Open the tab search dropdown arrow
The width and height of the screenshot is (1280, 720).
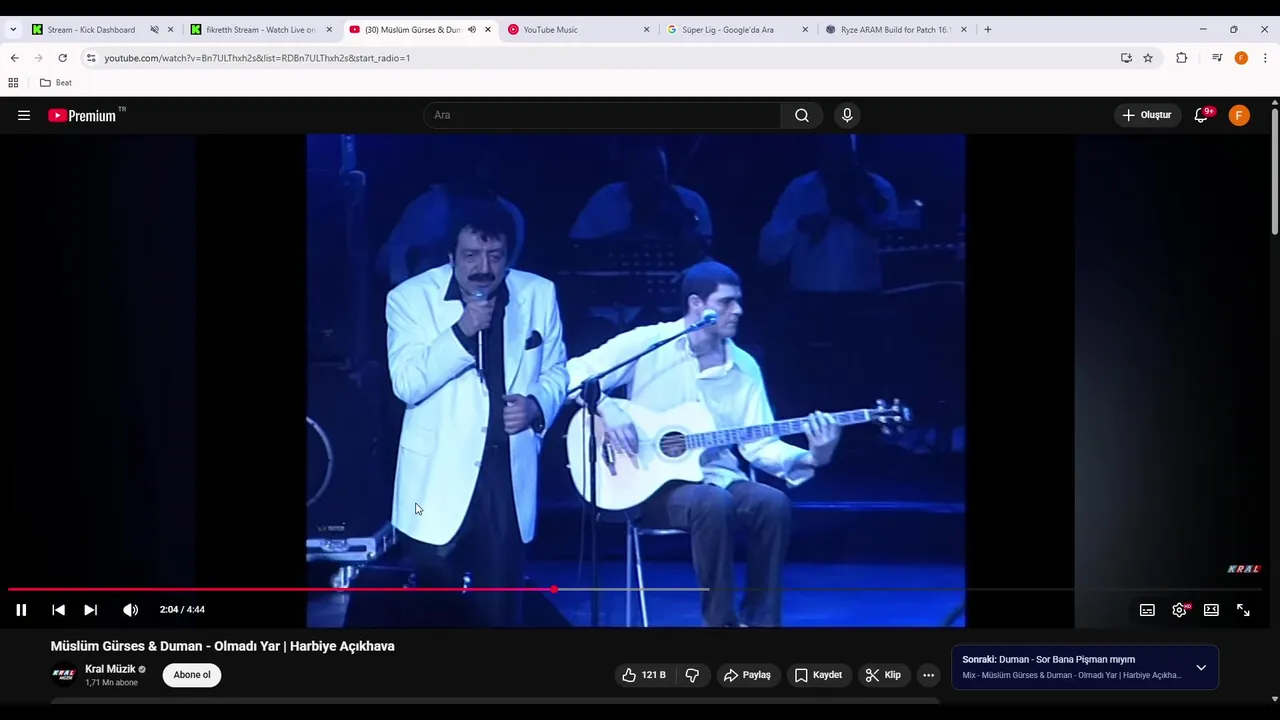pos(13,30)
